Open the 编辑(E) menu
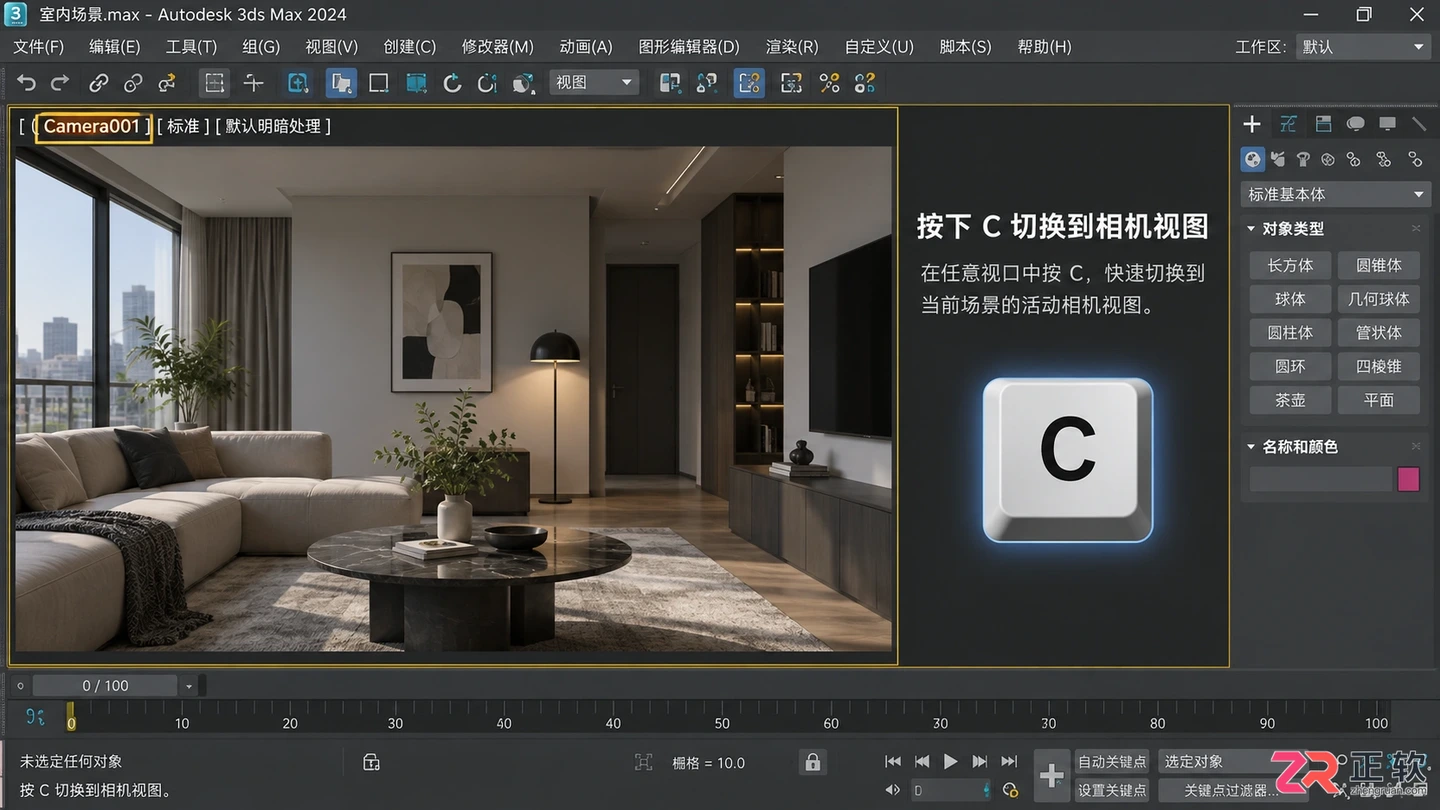1440x810 pixels. point(114,47)
